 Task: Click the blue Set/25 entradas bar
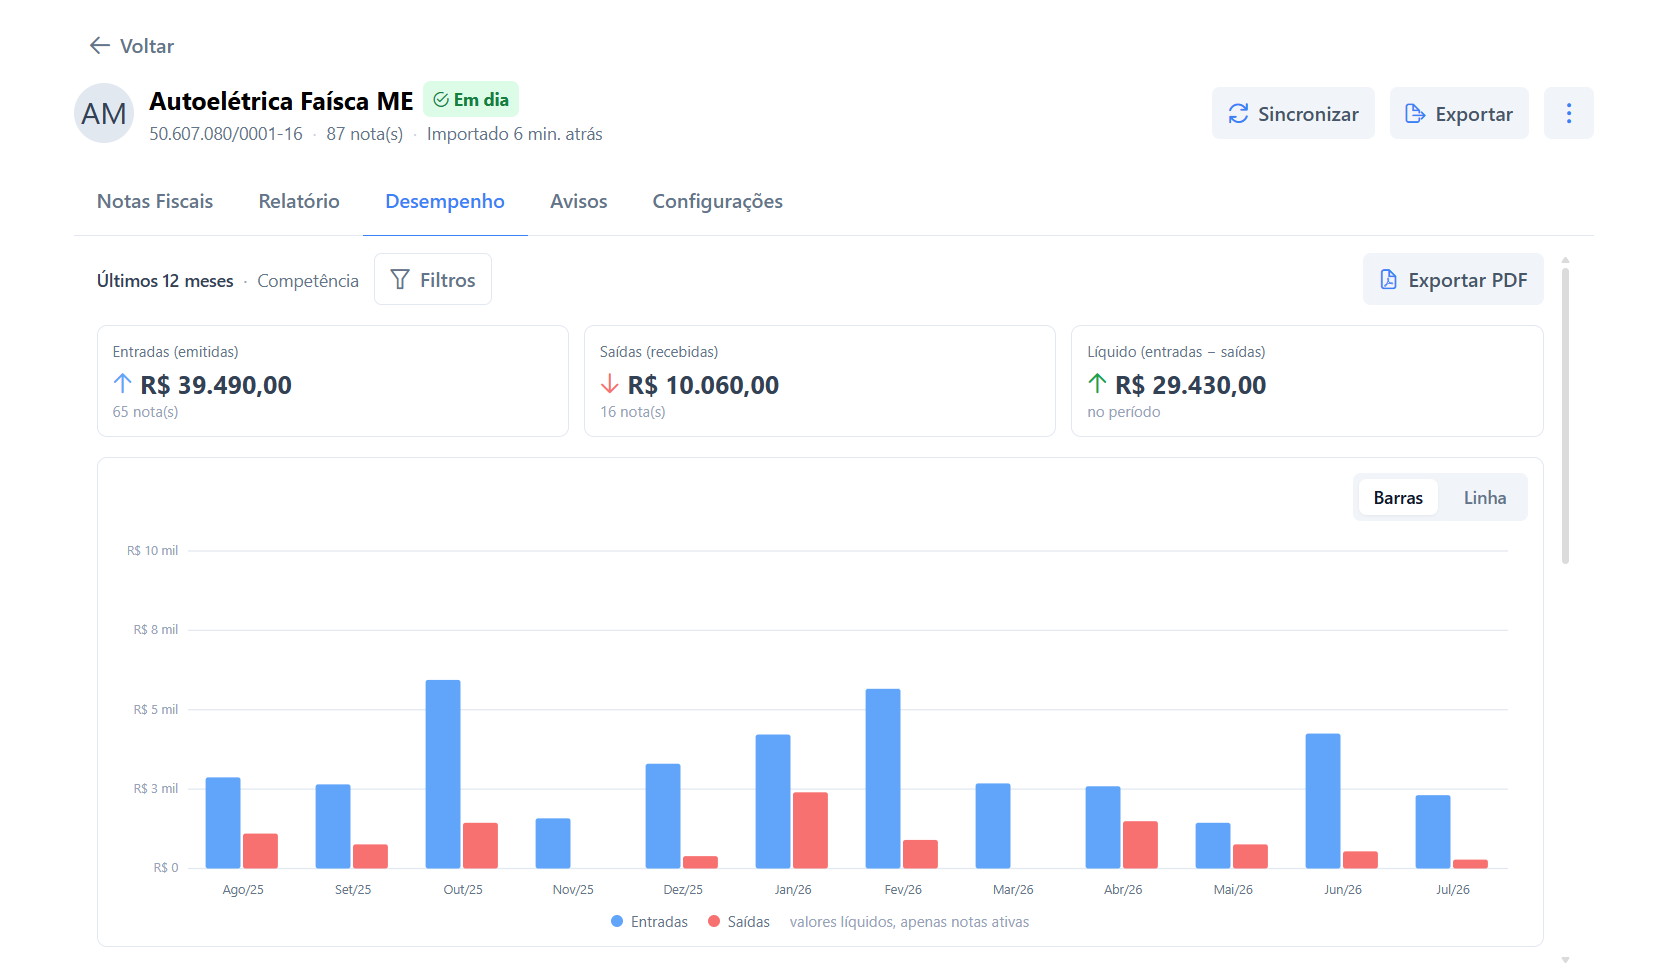(333, 826)
